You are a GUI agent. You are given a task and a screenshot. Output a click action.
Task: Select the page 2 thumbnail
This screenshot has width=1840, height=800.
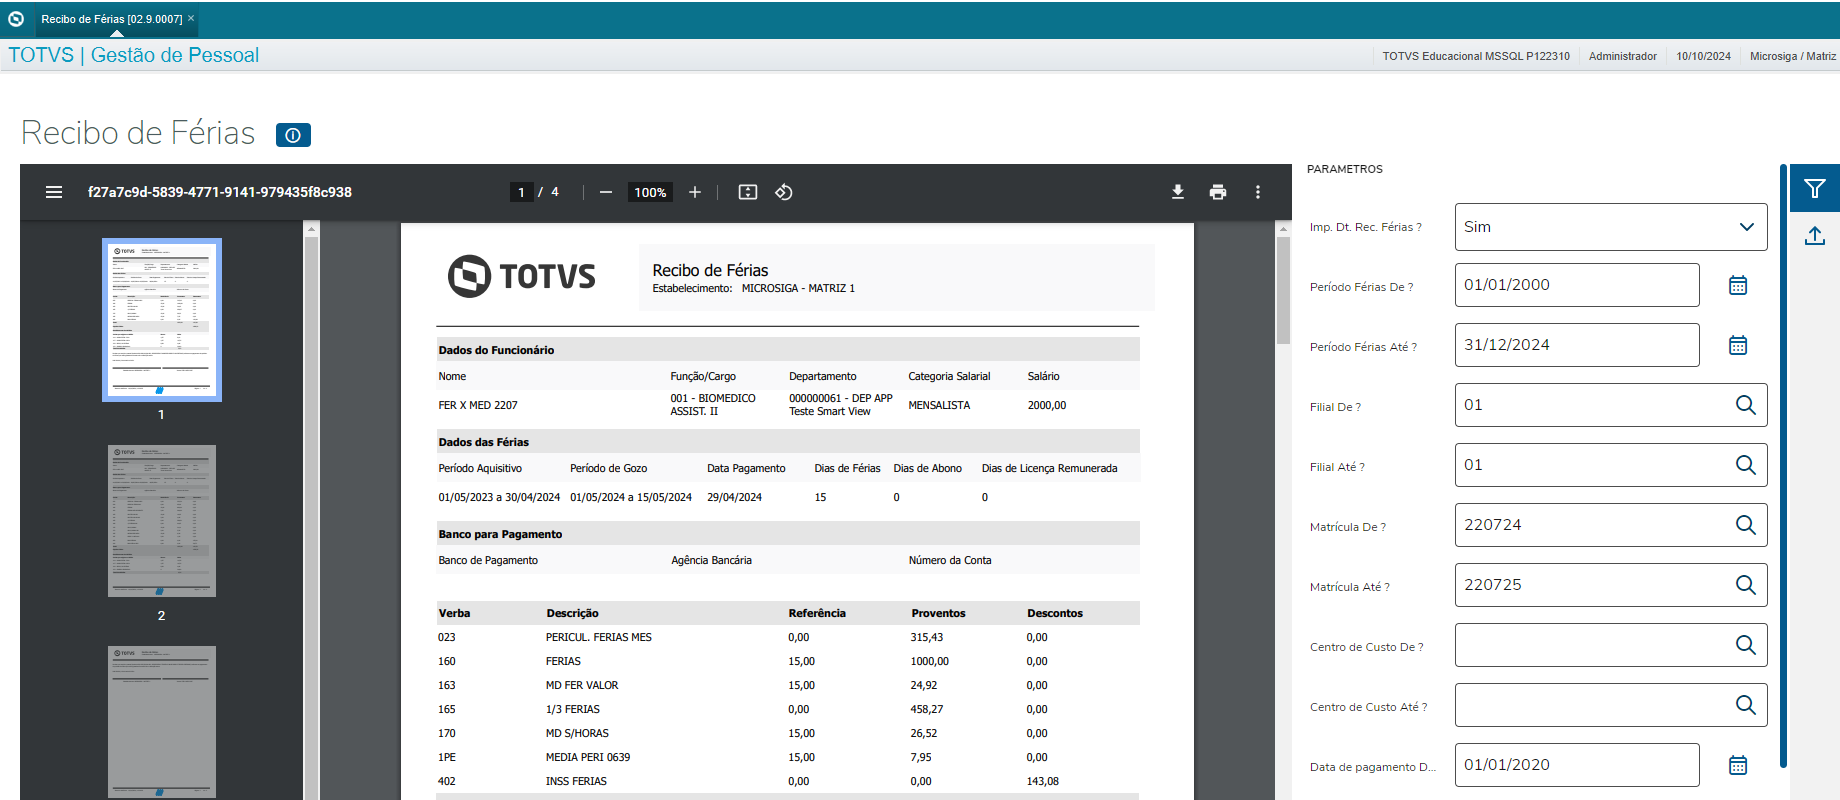tap(162, 521)
